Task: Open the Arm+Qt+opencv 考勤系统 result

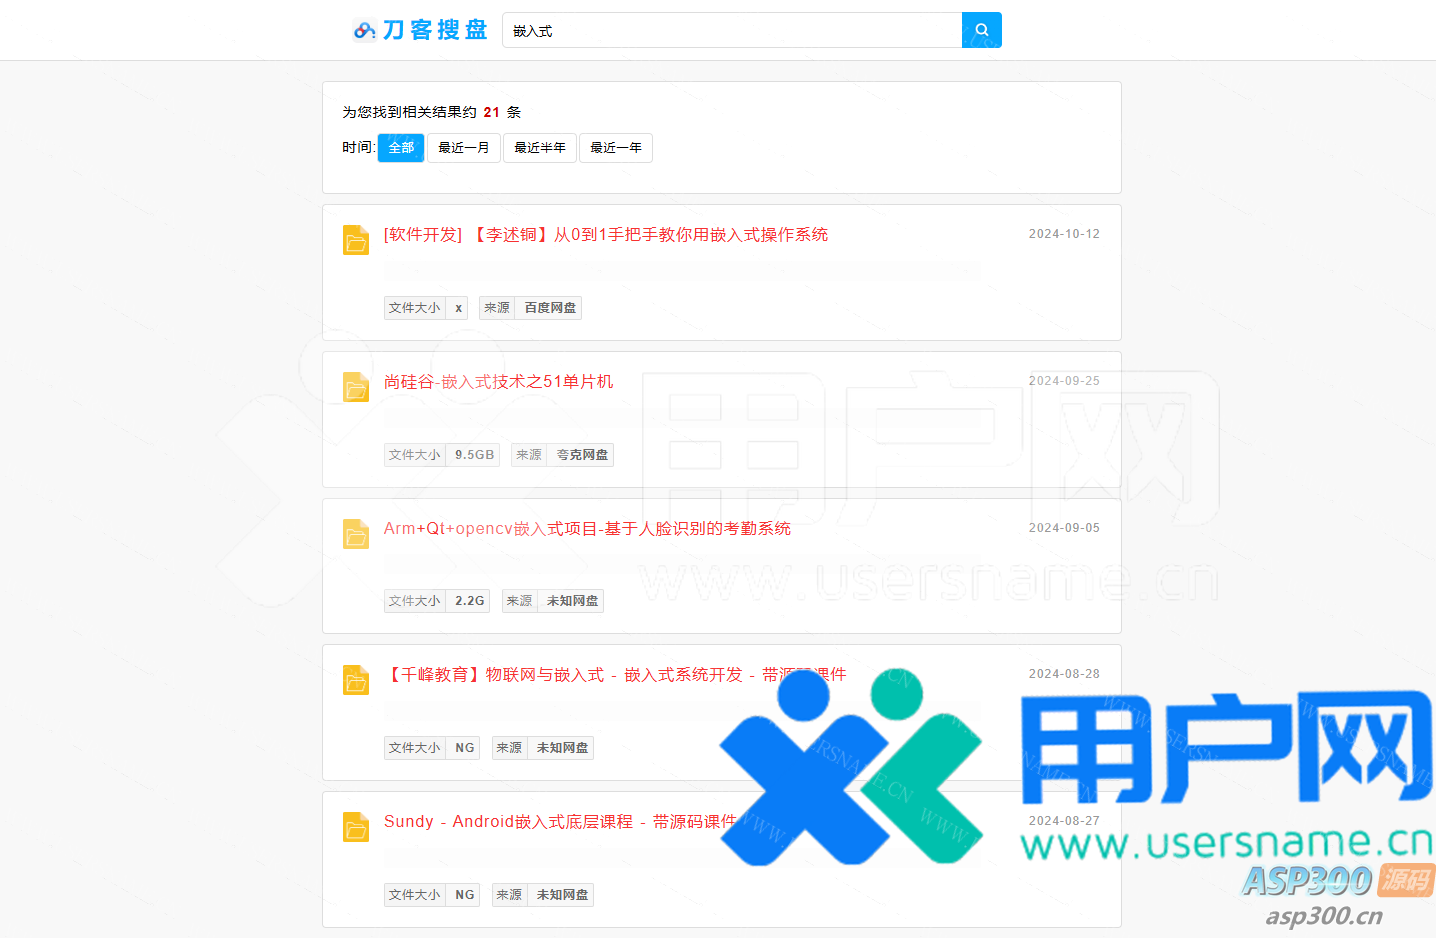Action: click(587, 528)
